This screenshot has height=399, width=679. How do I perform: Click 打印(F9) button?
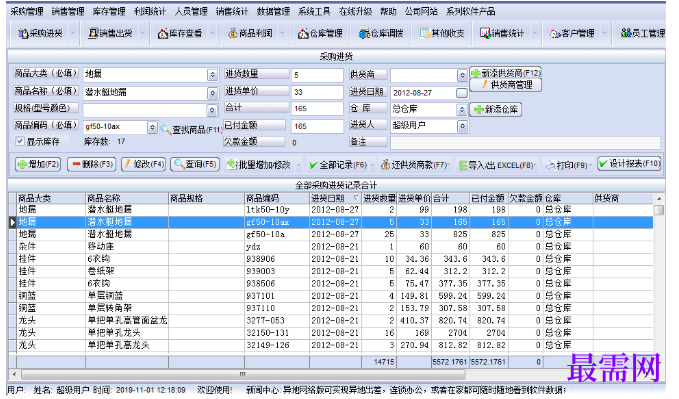tap(566, 165)
